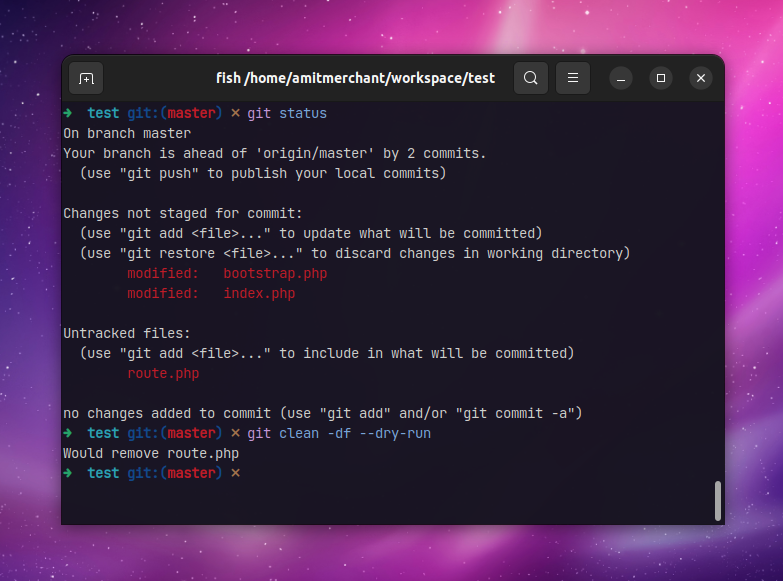Open a new terminal tab
Image resolution: width=783 pixels, height=581 pixels.
pos(86,78)
